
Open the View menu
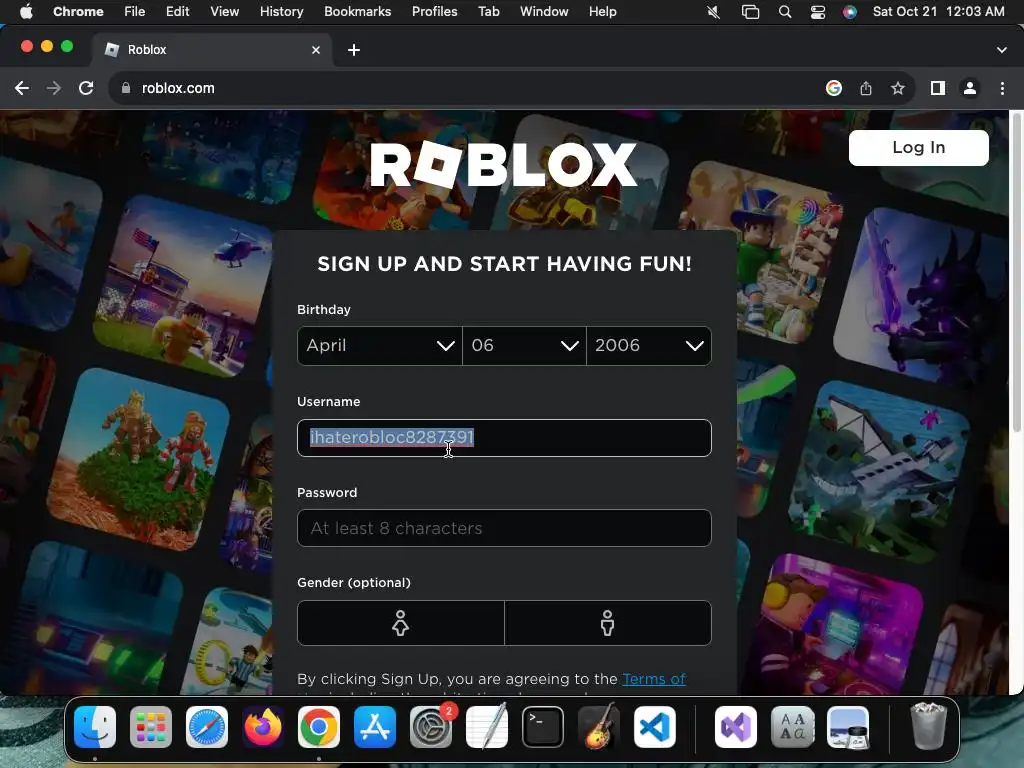224,12
